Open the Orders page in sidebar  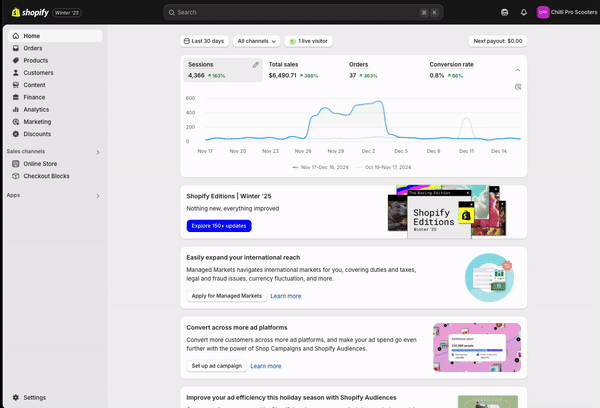[x=33, y=48]
